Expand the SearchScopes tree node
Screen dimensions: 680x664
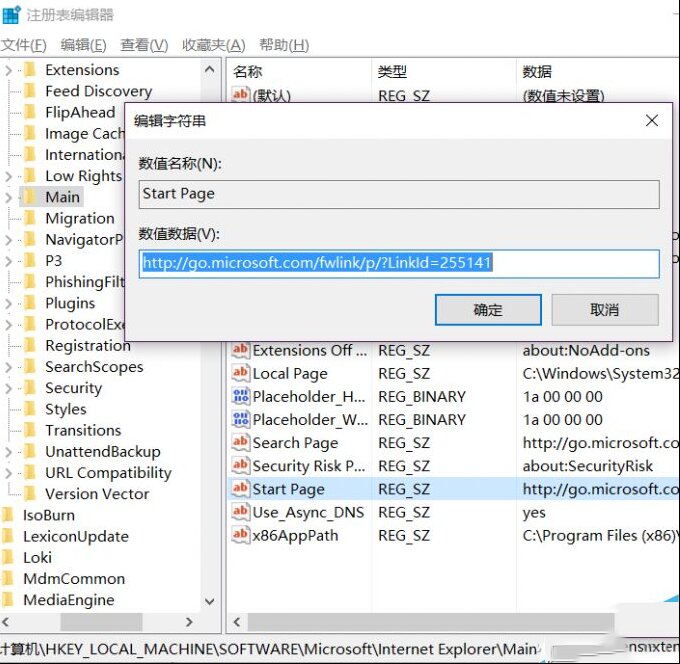point(8,367)
